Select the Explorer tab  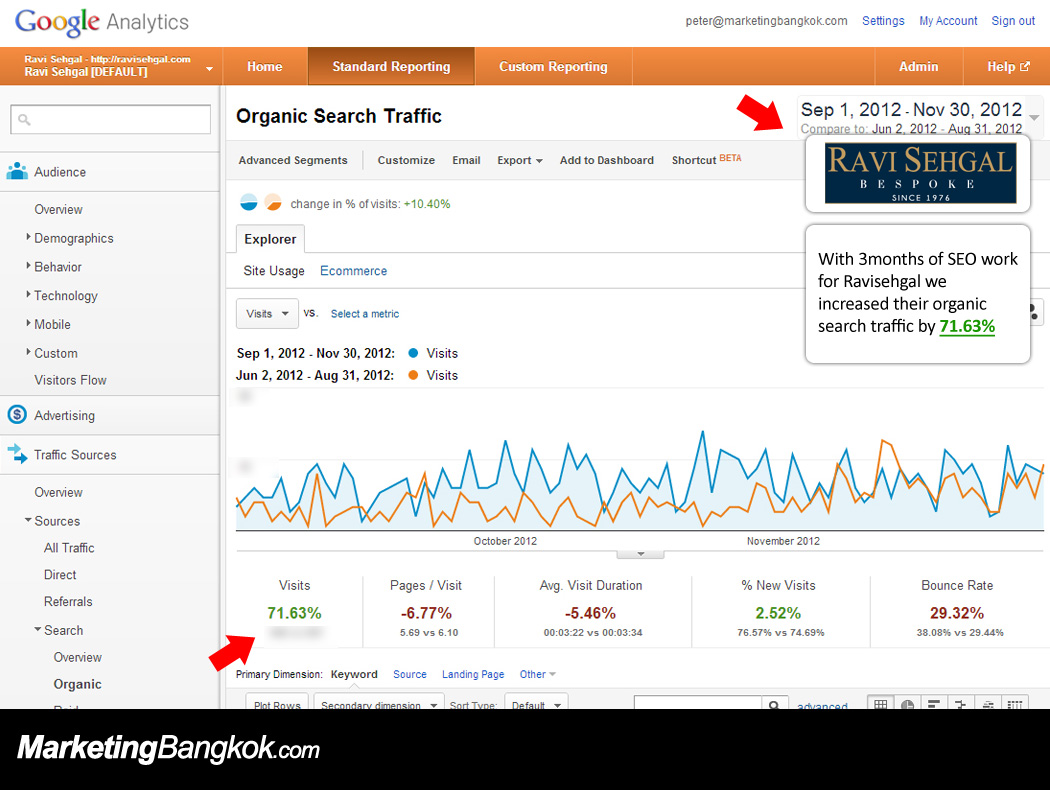[271, 239]
